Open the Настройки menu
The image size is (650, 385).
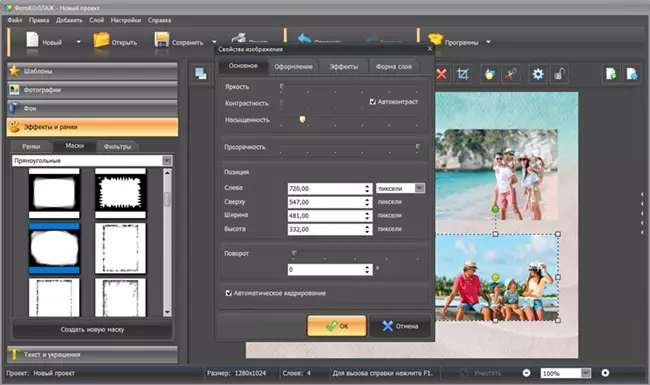tap(126, 20)
